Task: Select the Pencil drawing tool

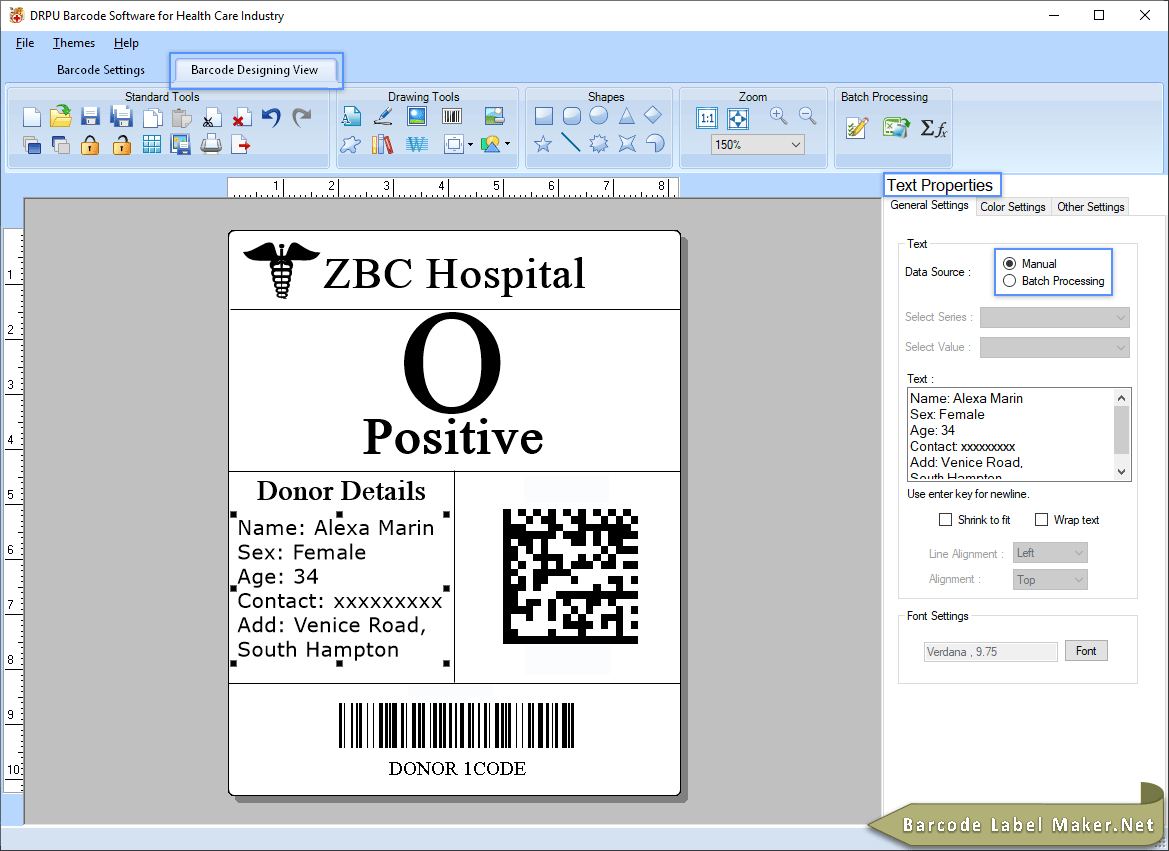Action: coord(383,116)
